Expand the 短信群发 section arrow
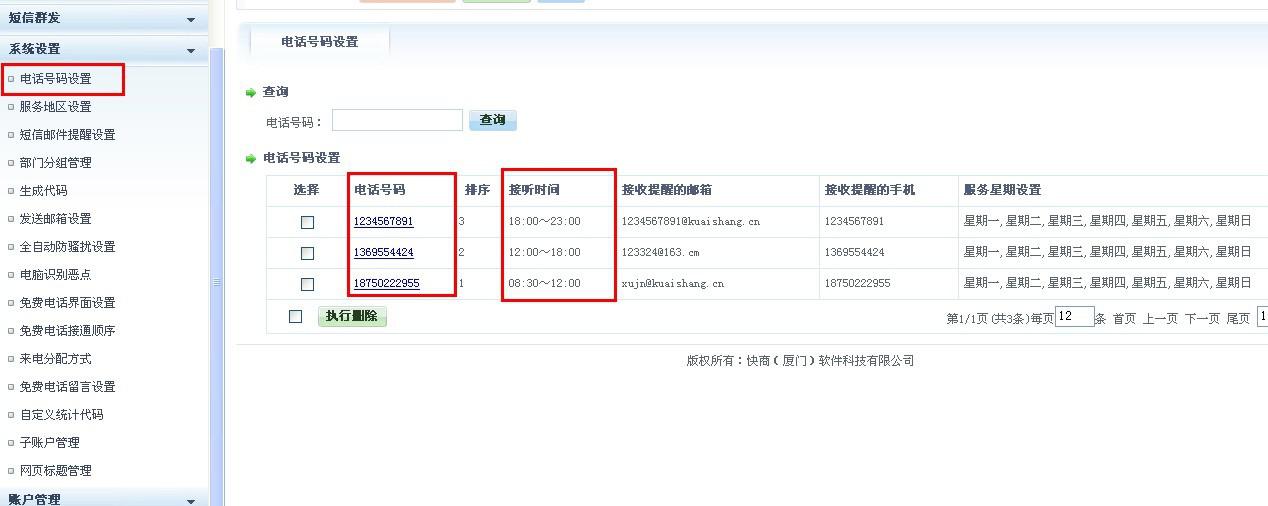This screenshot has height=506, width=1268. [x=191, y=19]
